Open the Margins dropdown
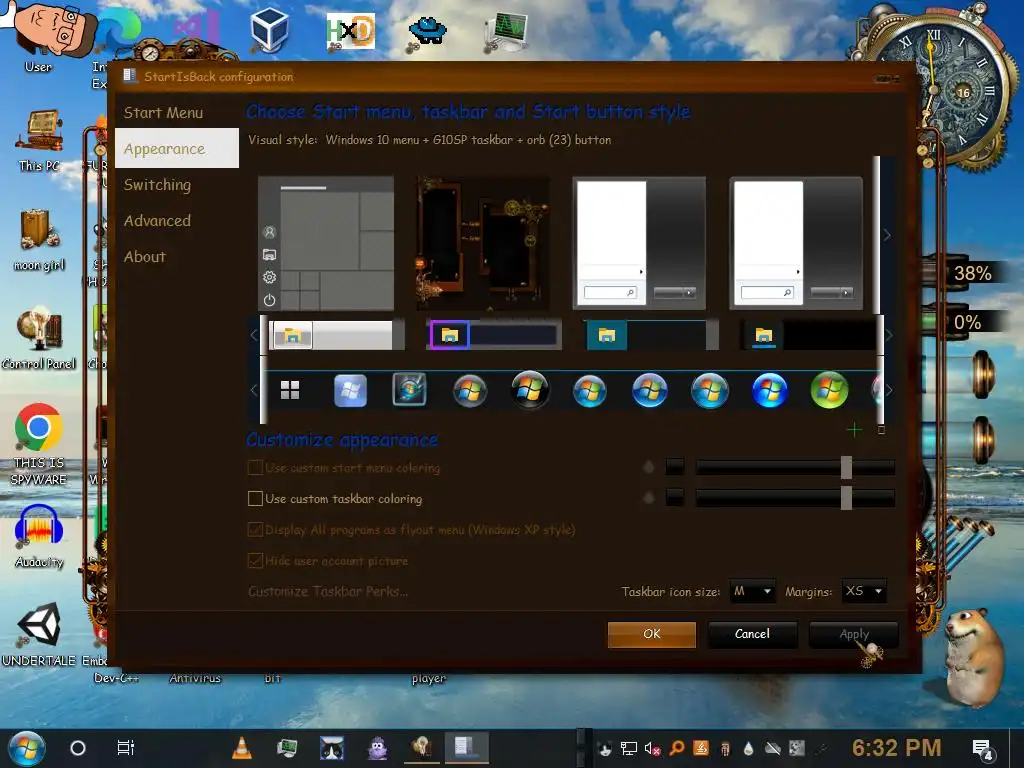This screenshot has height=768, width=1024. click(864, 591)
